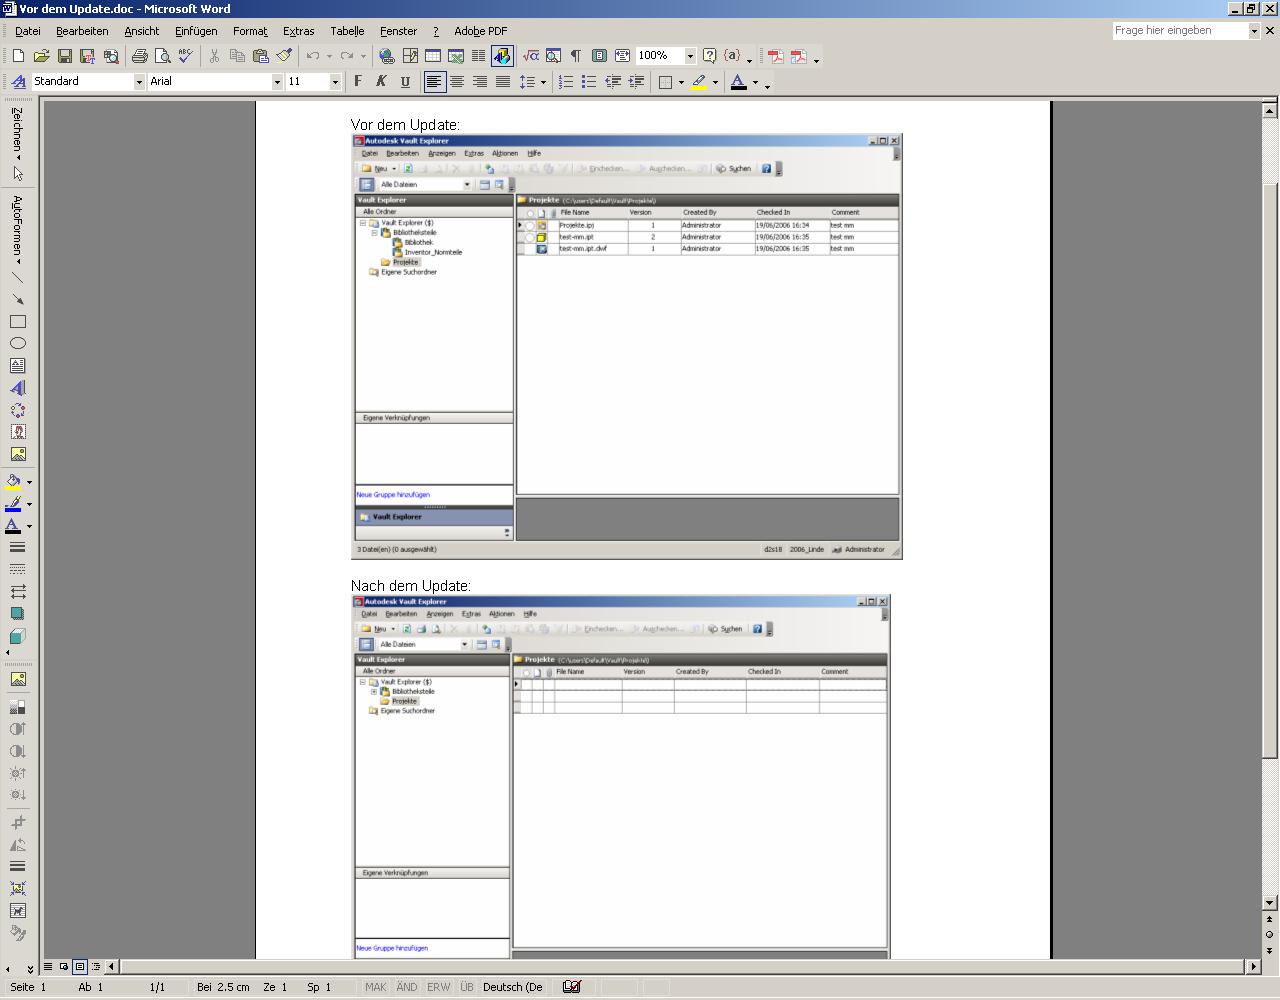Open Word Help question mark icon
This screenshot has width=1280, height=1000.
tap(709, 56)
